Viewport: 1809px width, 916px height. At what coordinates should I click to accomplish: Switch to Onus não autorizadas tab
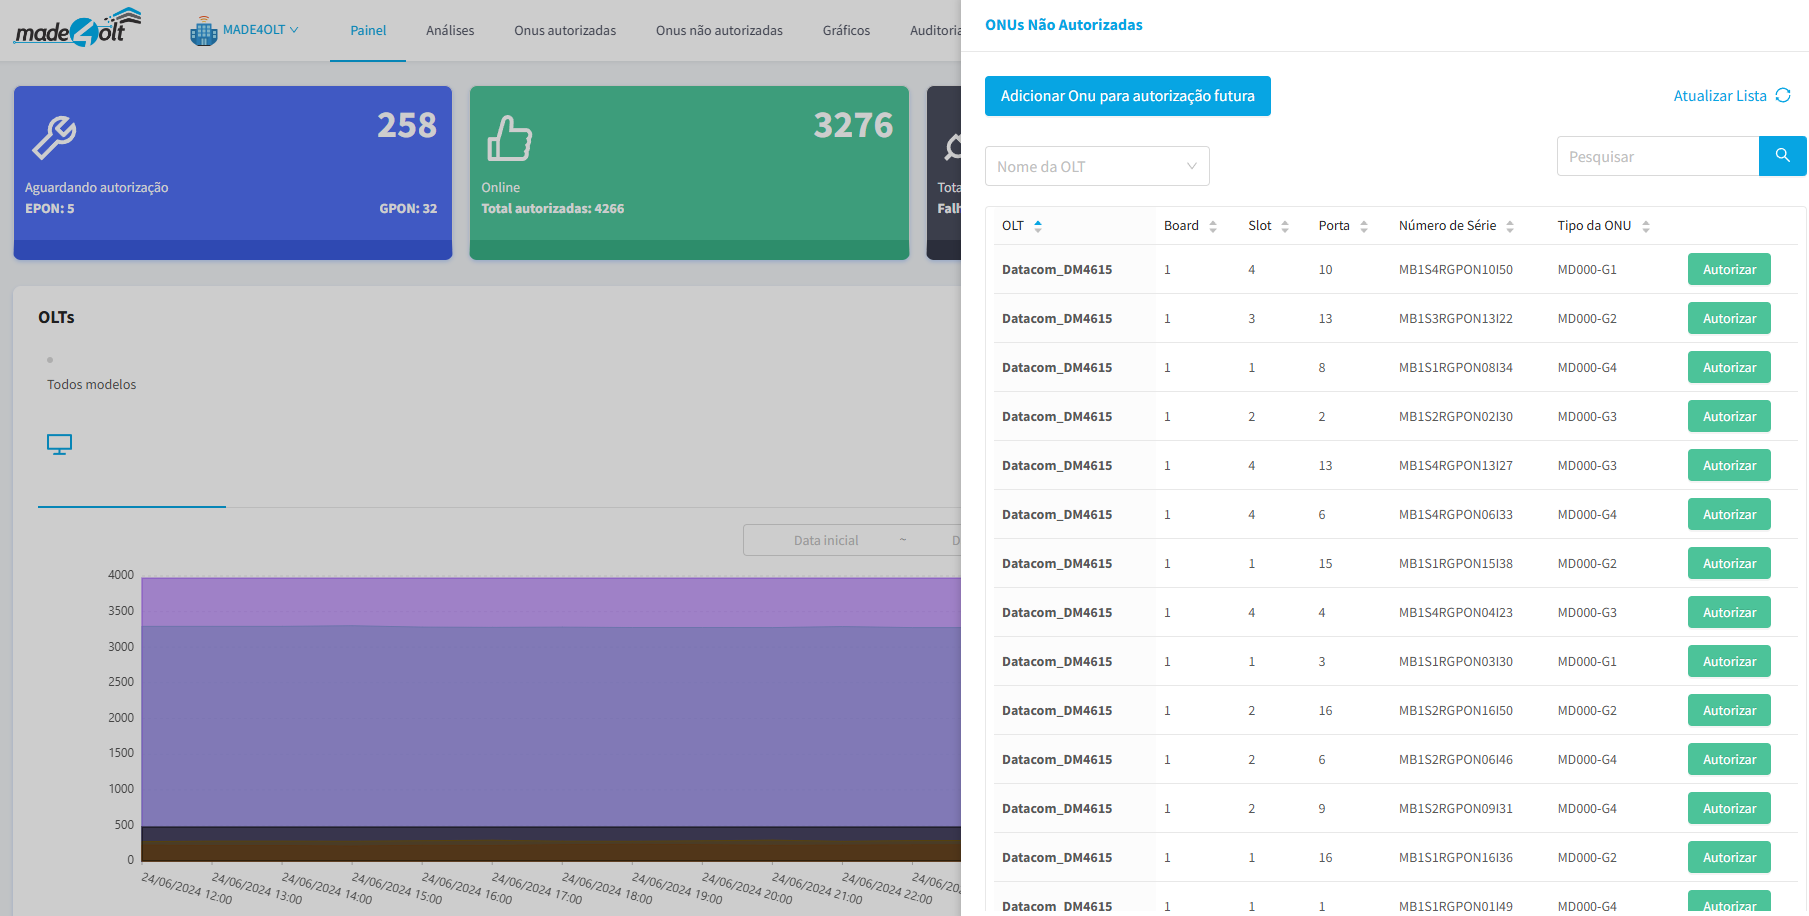(719, 31)
